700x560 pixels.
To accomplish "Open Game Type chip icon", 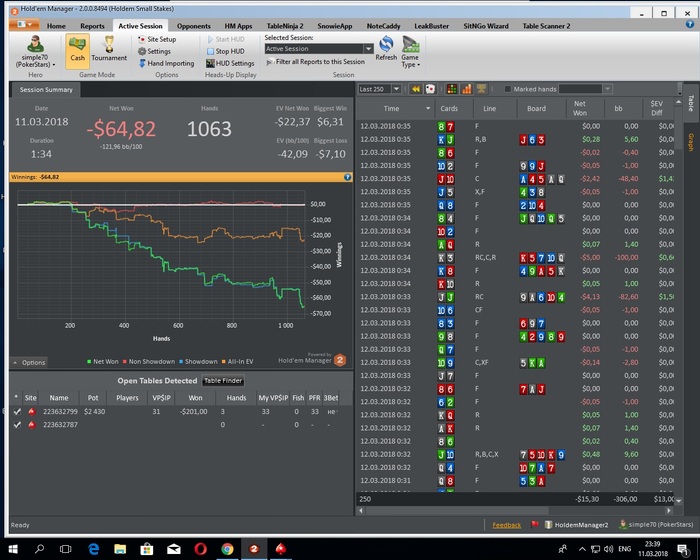I will pos(410,44).
